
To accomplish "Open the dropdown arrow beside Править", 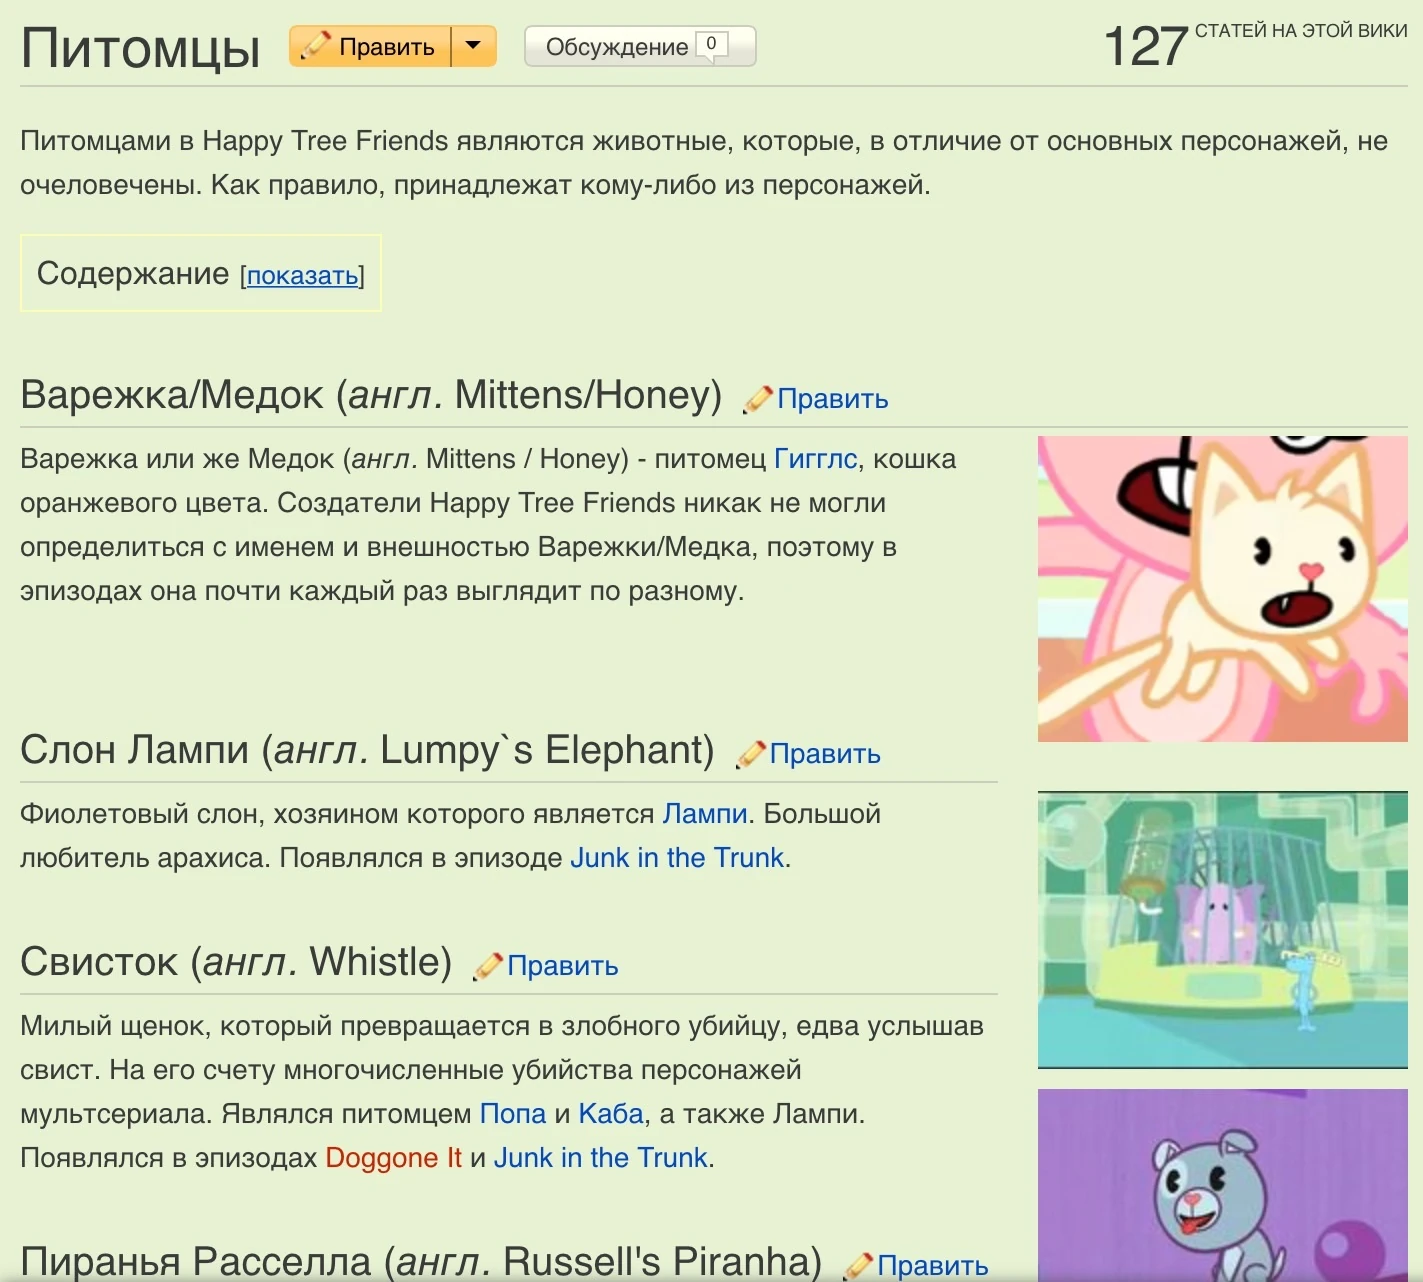I will point(474,47).
